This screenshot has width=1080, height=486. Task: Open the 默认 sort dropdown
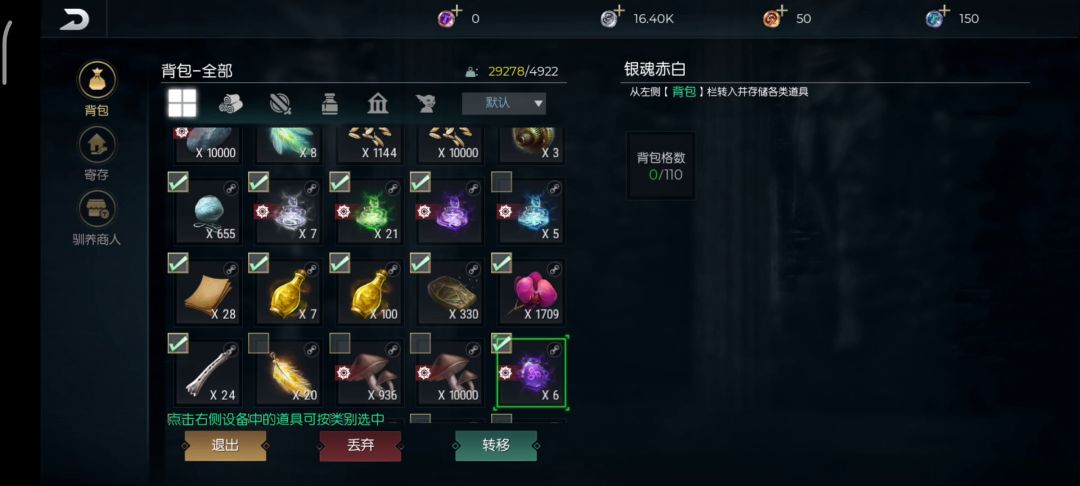503,103
